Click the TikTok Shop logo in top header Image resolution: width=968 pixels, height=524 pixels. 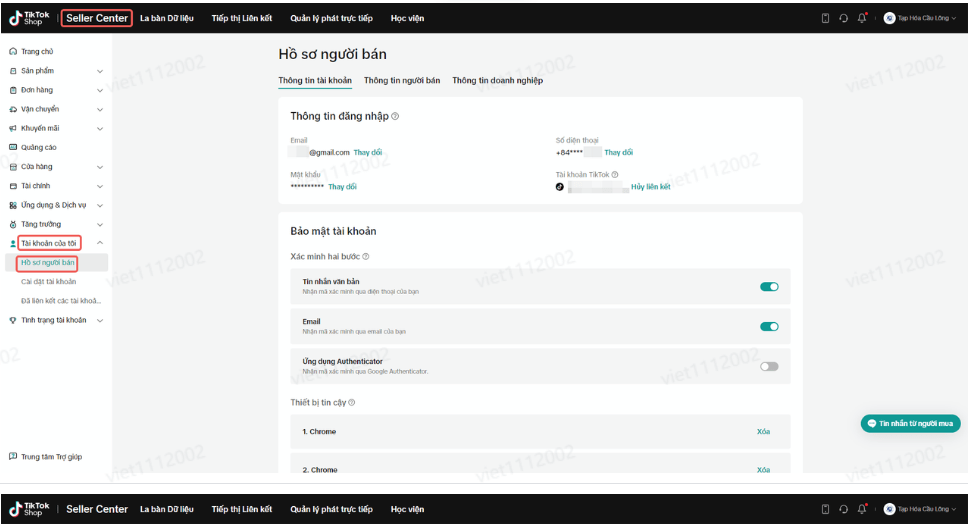click(30, 18)
